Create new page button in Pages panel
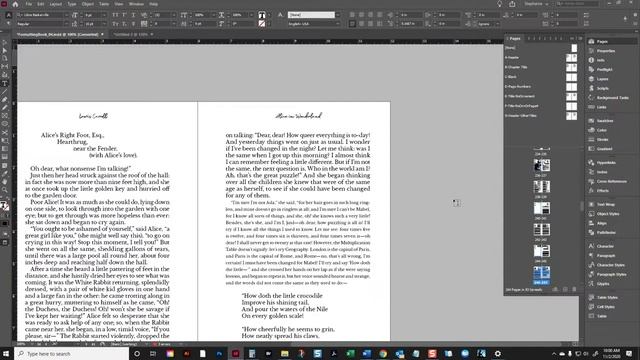 [565, 289]
